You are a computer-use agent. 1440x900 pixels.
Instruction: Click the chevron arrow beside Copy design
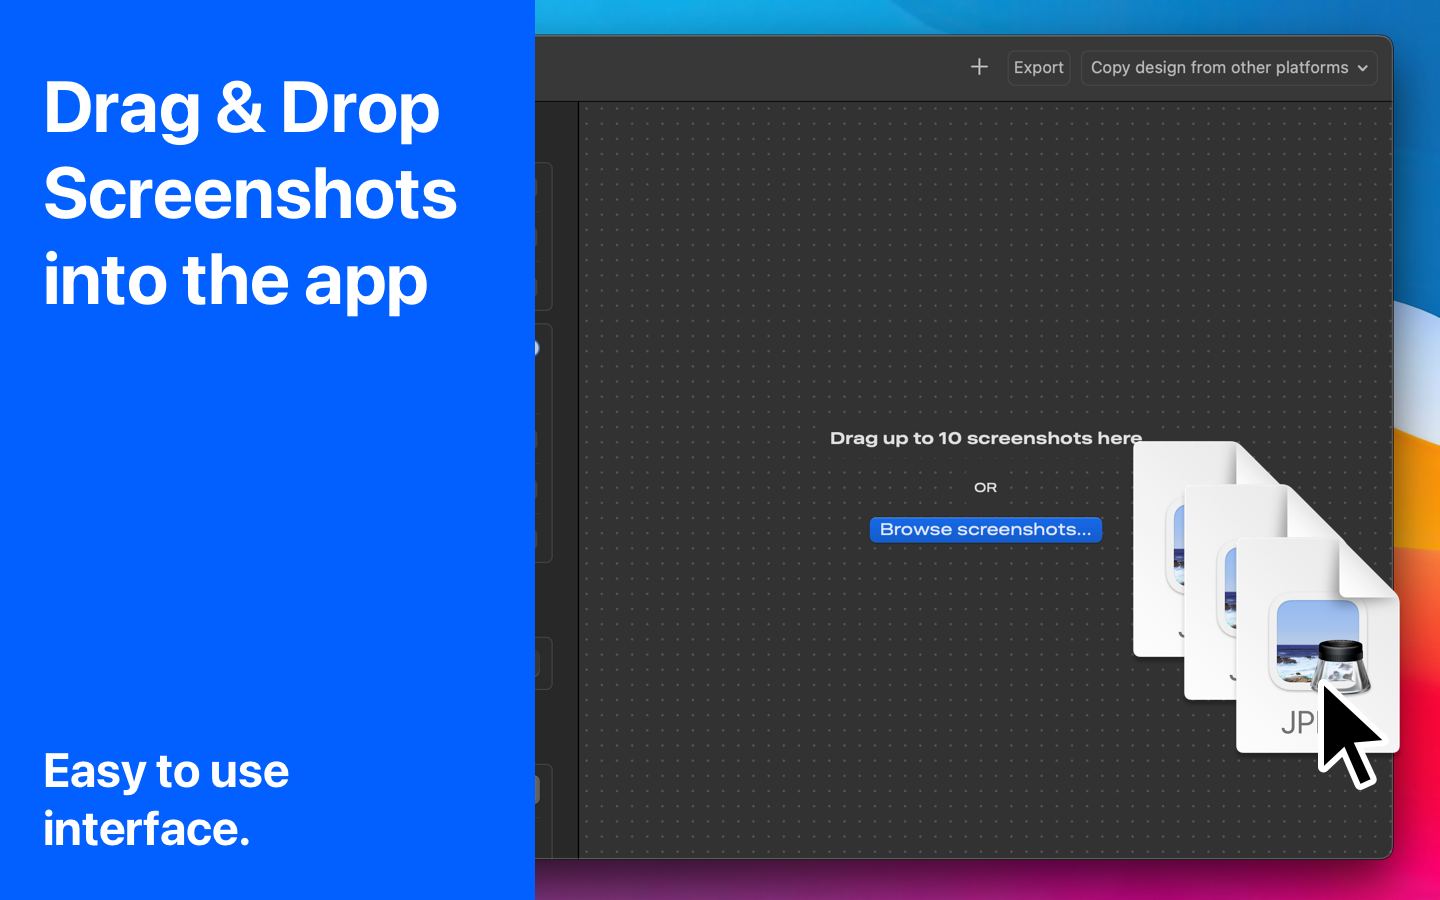1362,68
